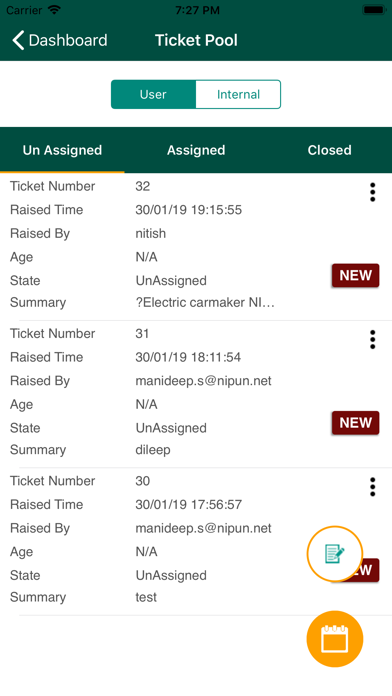Open ticket with summary dileep

[196, 394]
